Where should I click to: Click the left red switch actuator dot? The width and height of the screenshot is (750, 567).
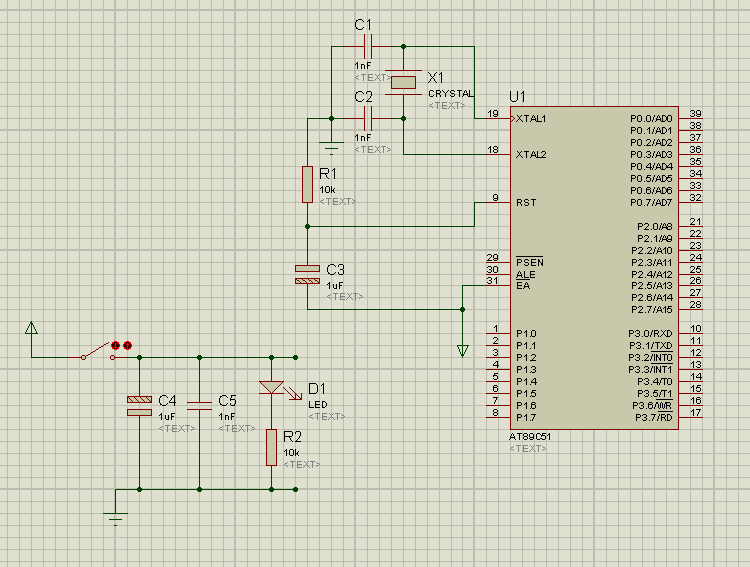click(x=115, y=345)
